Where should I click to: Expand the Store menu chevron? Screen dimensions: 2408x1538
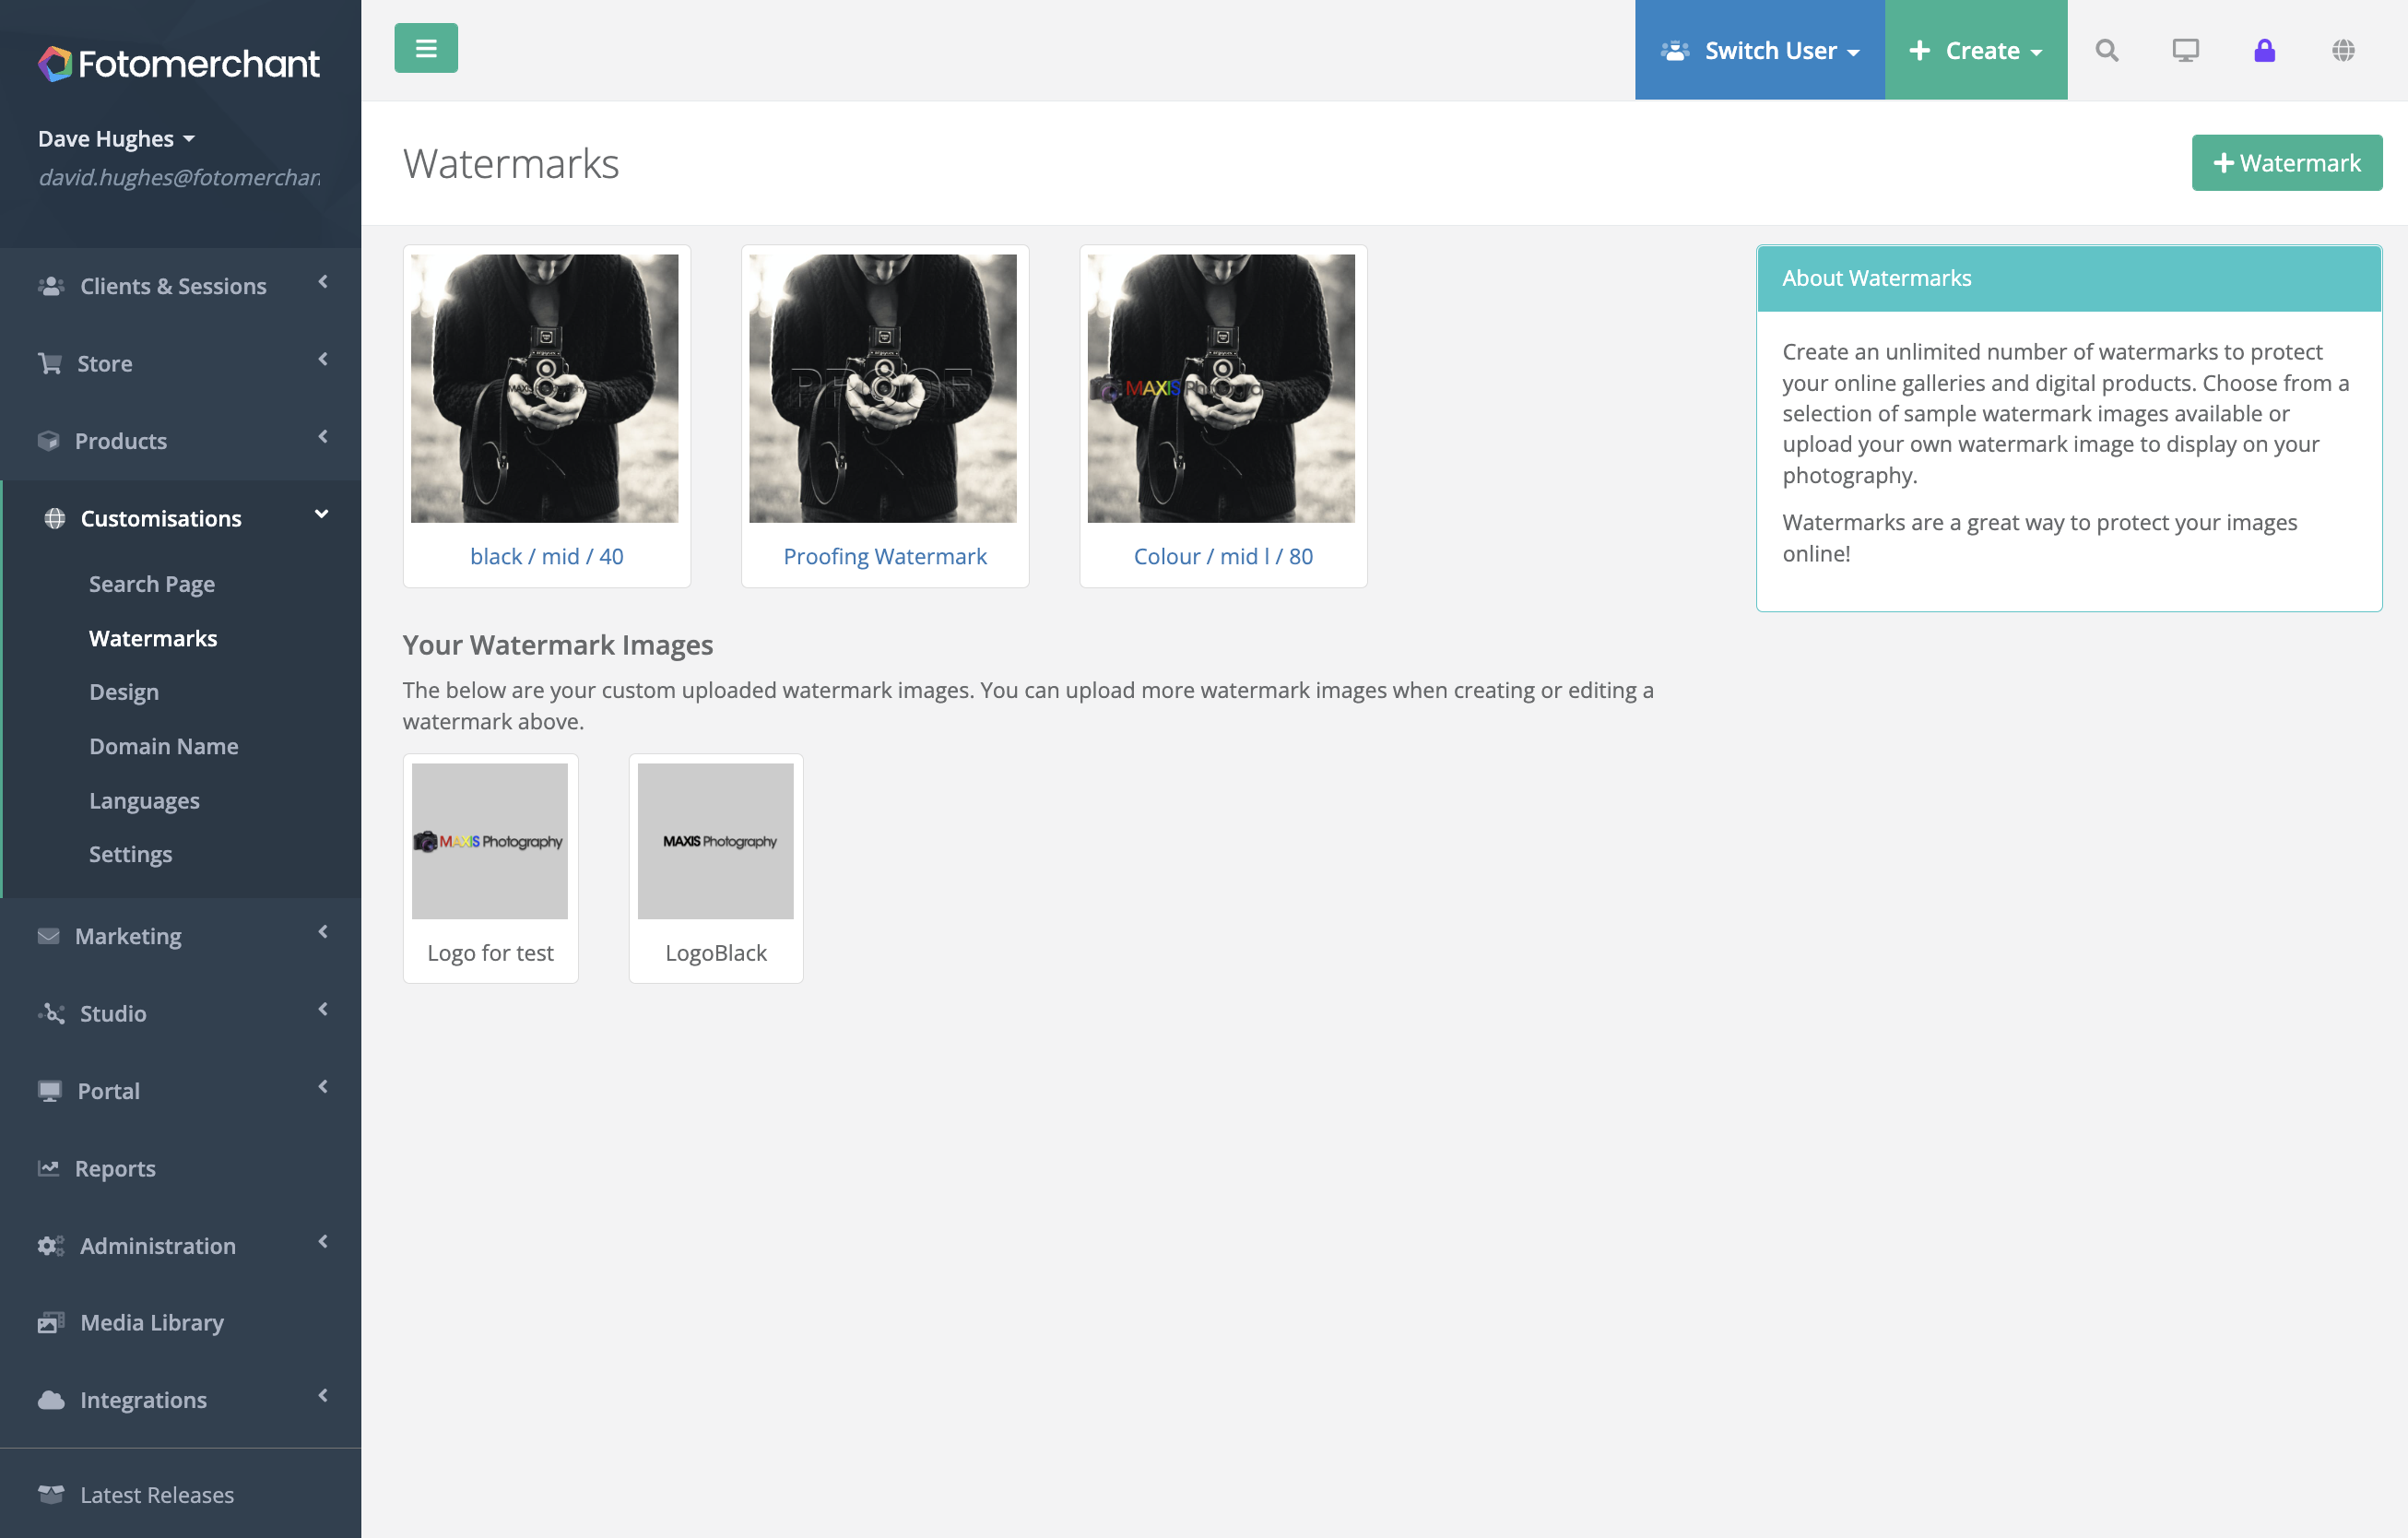click(323, 360)
